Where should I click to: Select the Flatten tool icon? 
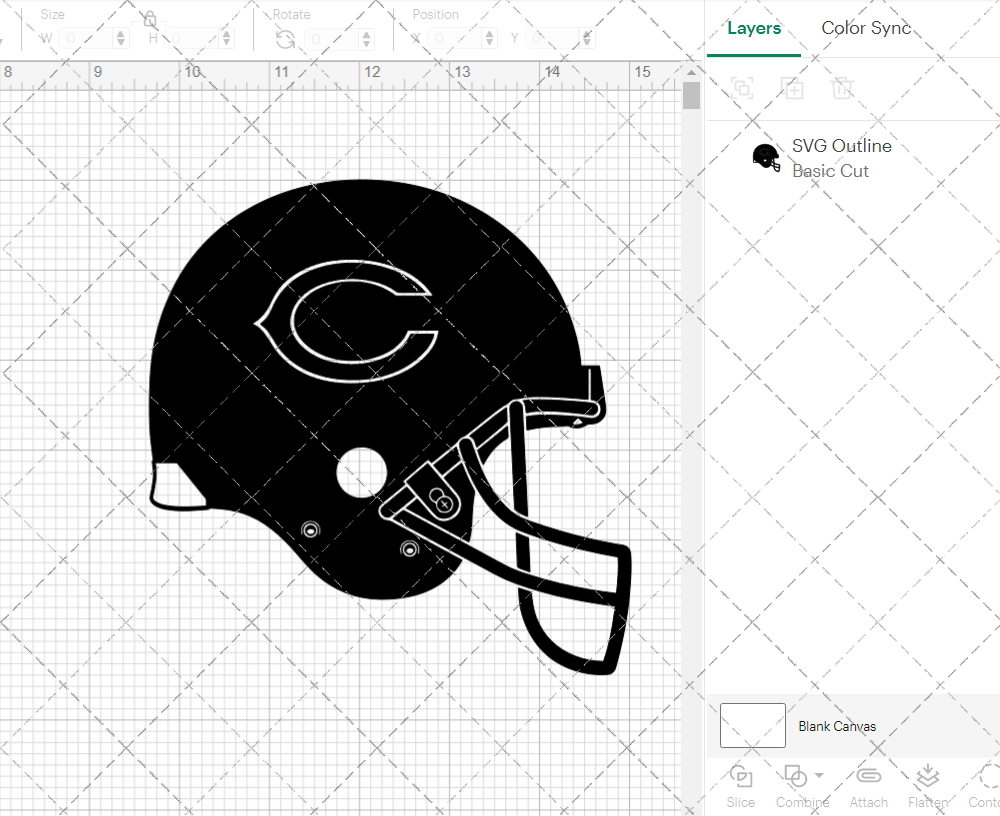pyautogui.click(x=927, y=776)
